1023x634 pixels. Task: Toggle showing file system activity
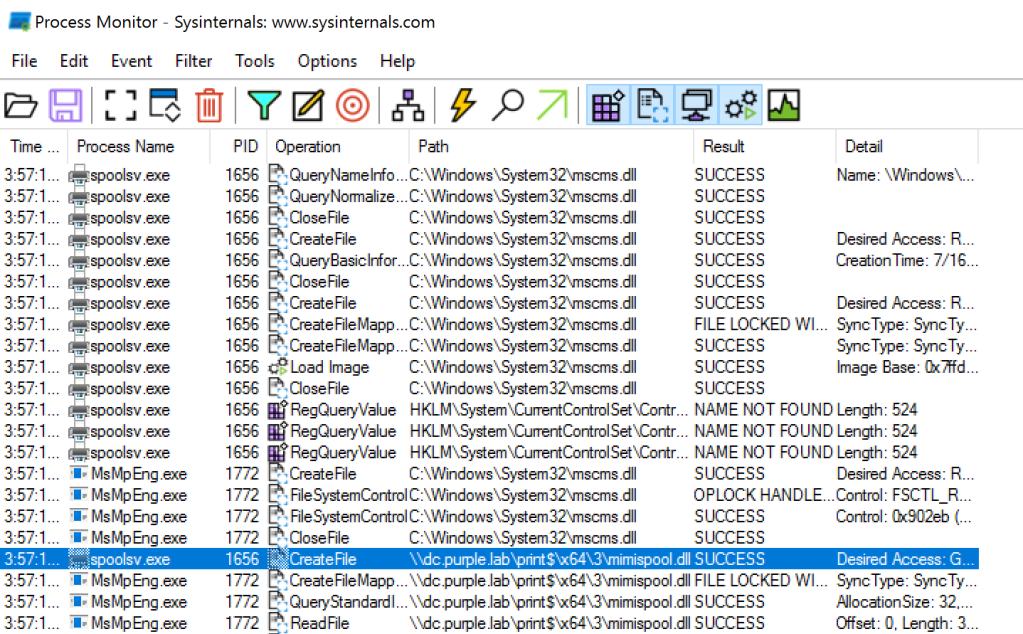[652, 105]
